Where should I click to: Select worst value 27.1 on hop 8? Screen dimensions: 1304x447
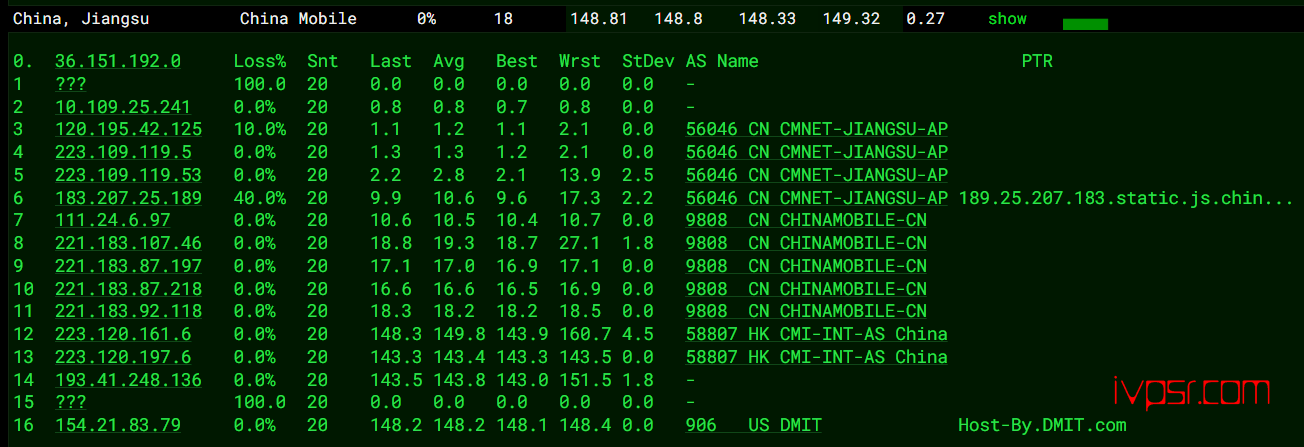point(580,243)
